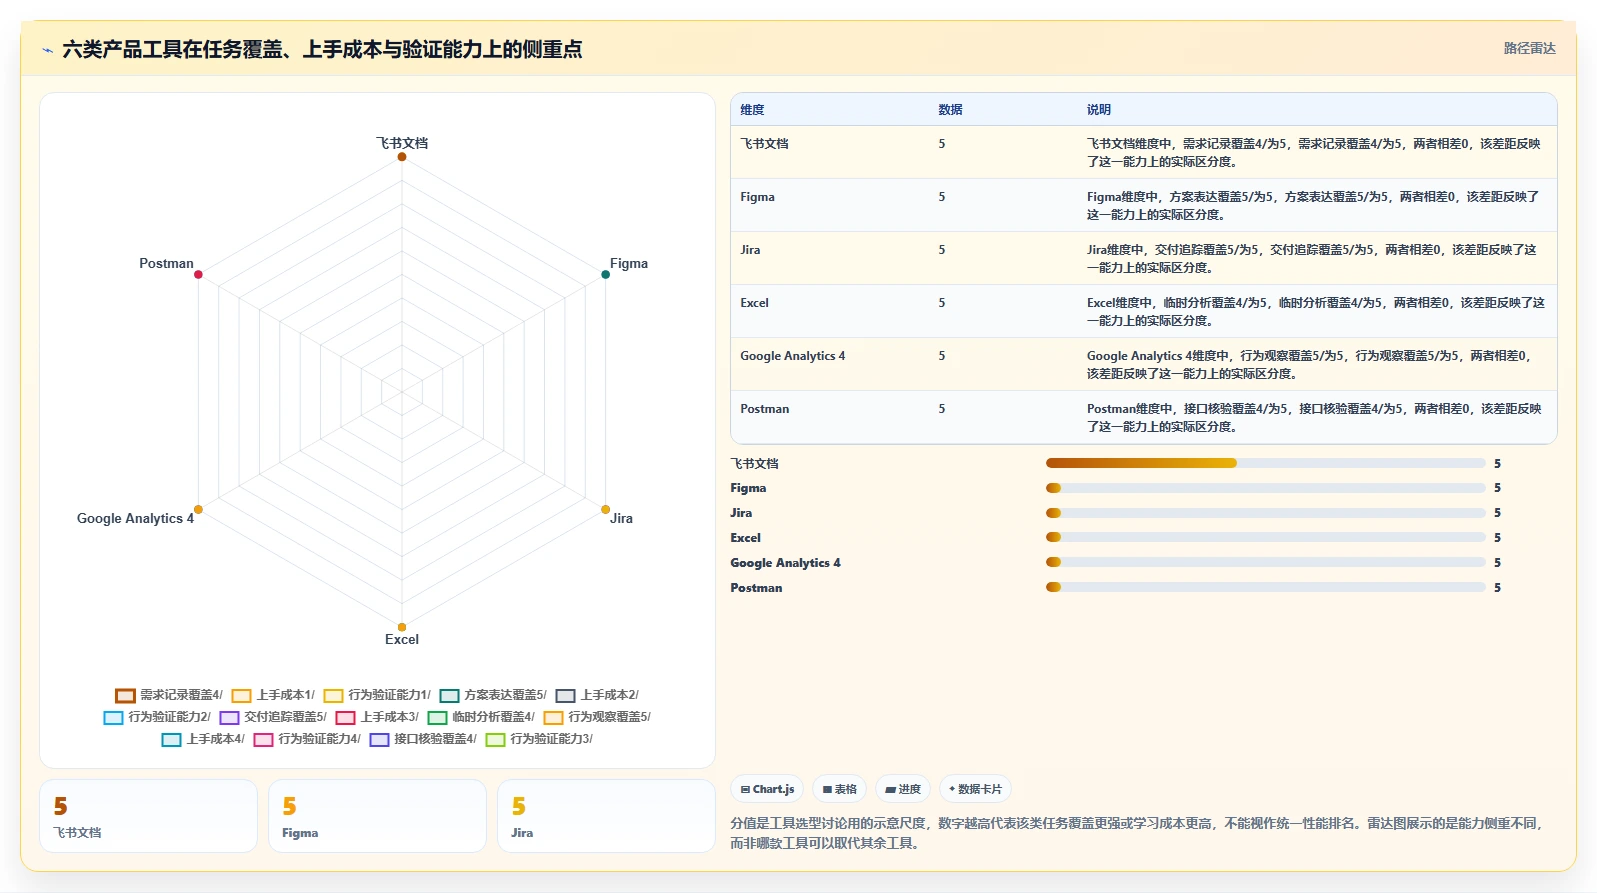Select the Figma table row name
Viewport: 1597px width, 893px height.
757,197
